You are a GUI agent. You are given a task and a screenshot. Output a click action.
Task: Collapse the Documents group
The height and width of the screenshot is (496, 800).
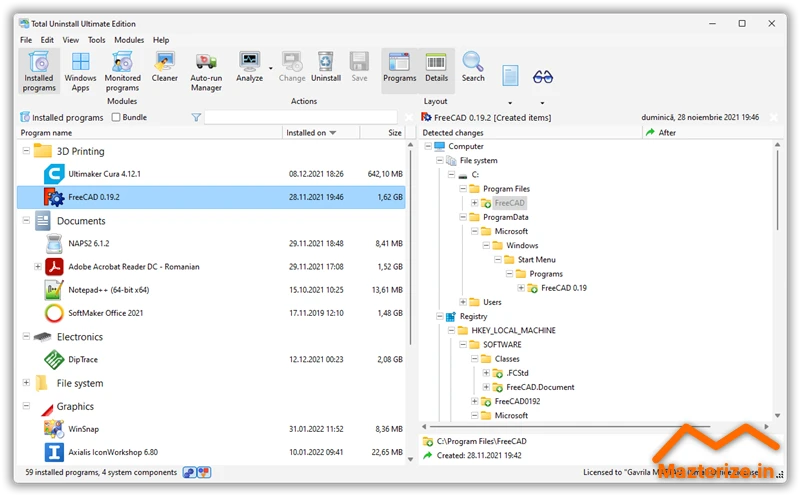pyautogui.click(x=26, y=220)
